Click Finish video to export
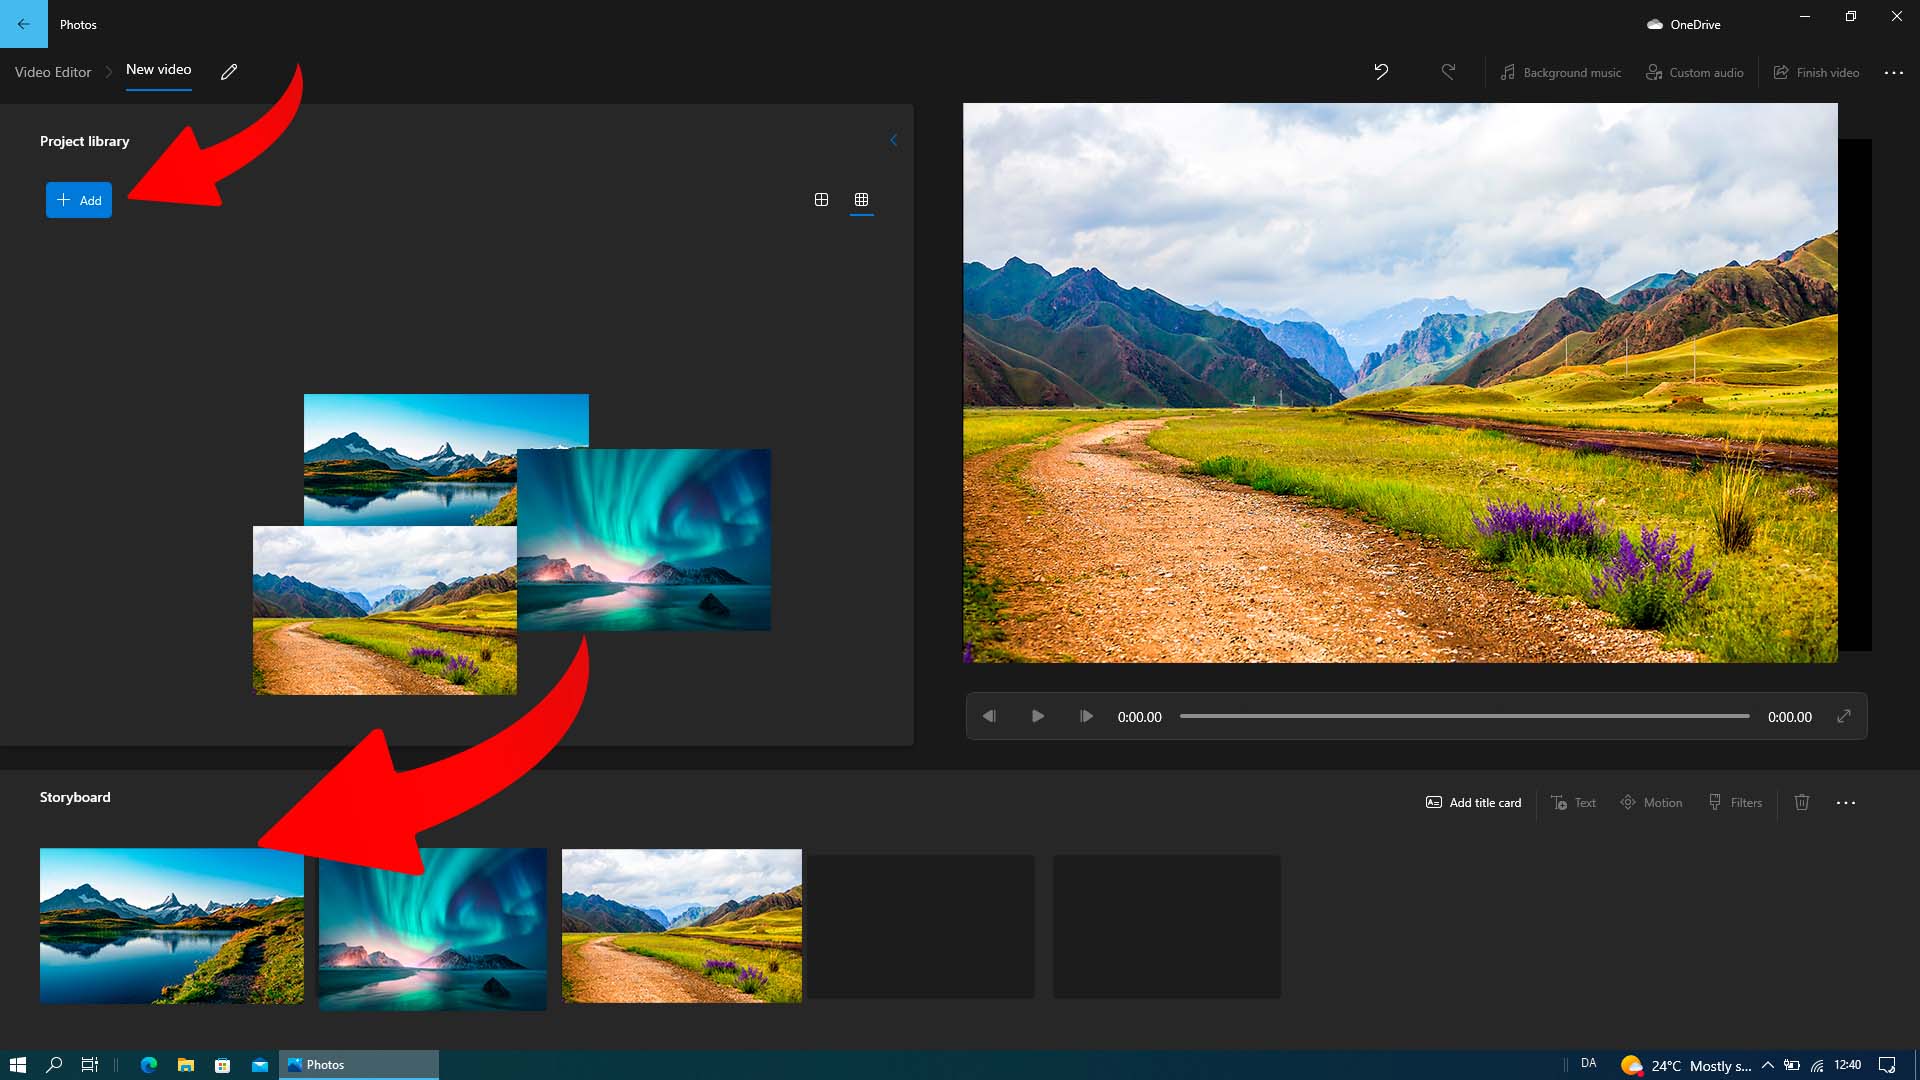This screenshot has height=1080, width=1920. pyautogui.click(x=1815, y=72)
